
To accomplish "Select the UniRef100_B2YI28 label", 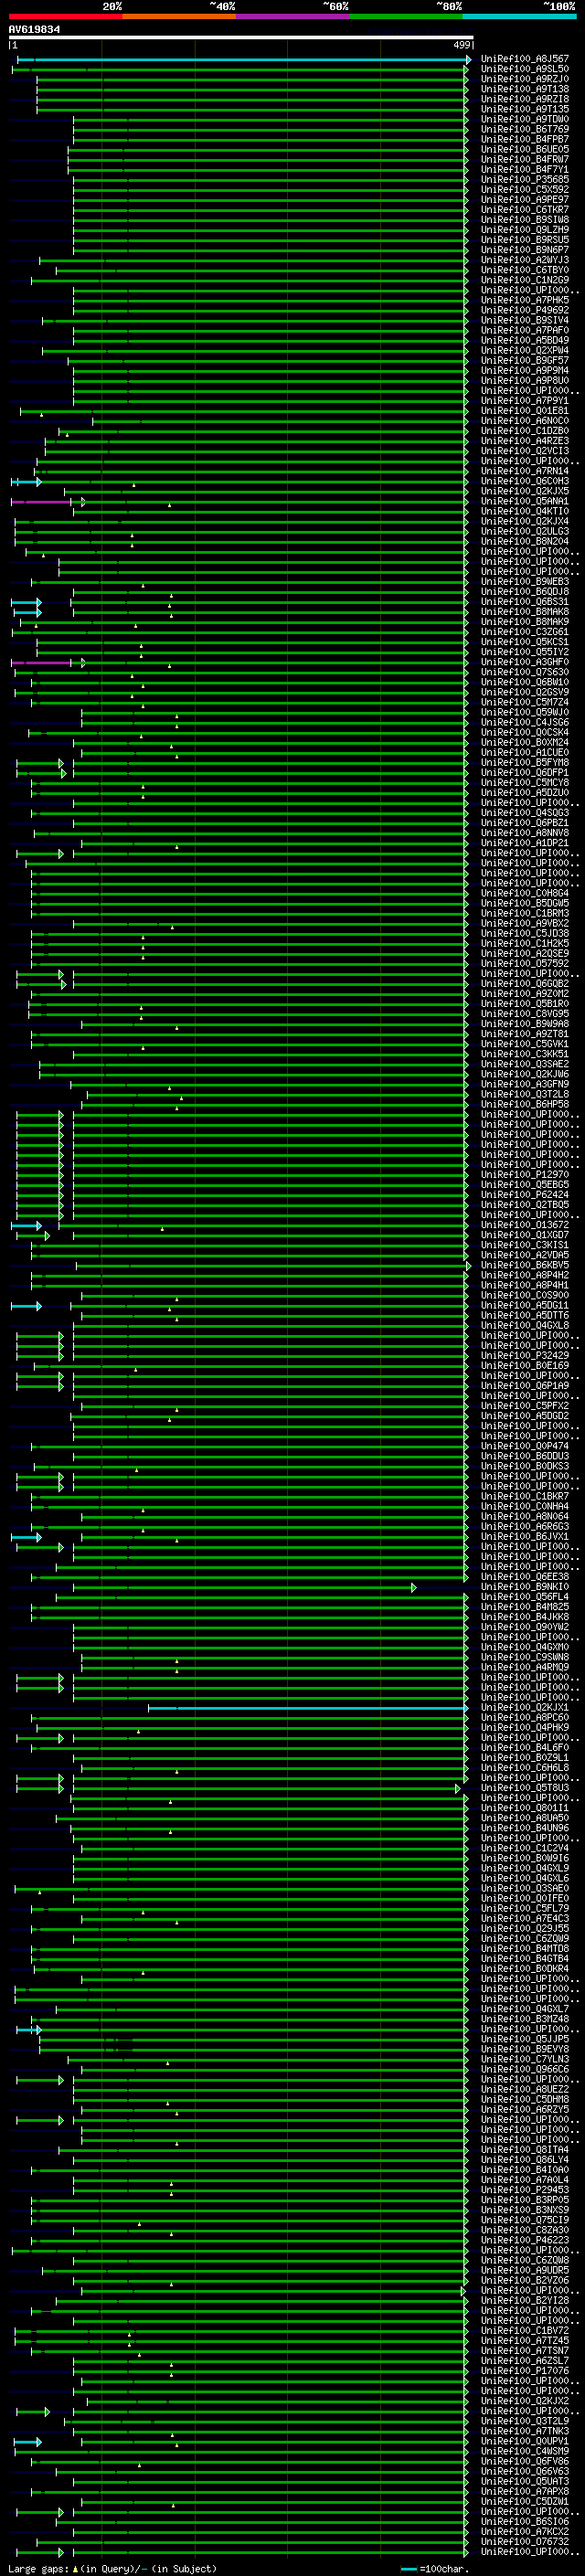I will pos(525,2300).
